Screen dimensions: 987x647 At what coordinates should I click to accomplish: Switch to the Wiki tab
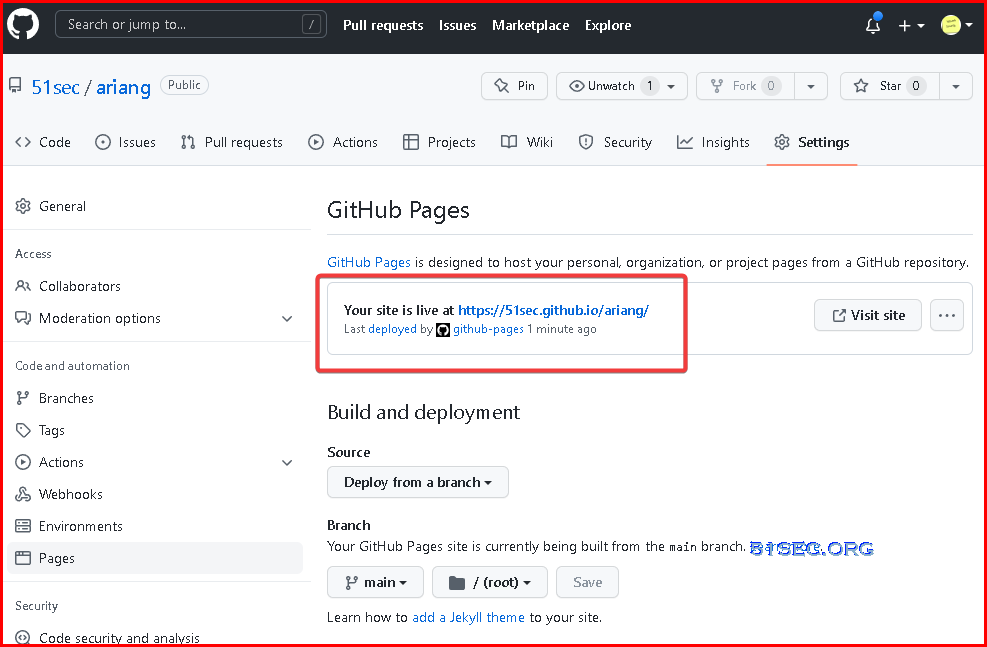(x=527, y=142)
